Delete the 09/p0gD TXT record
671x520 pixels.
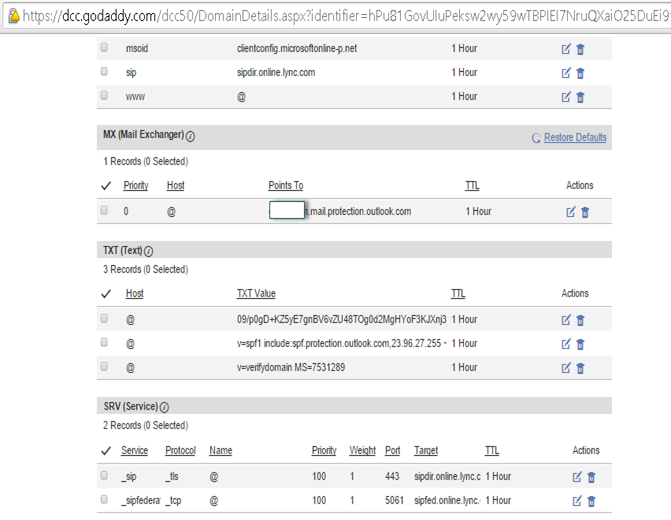click(580, 320)
